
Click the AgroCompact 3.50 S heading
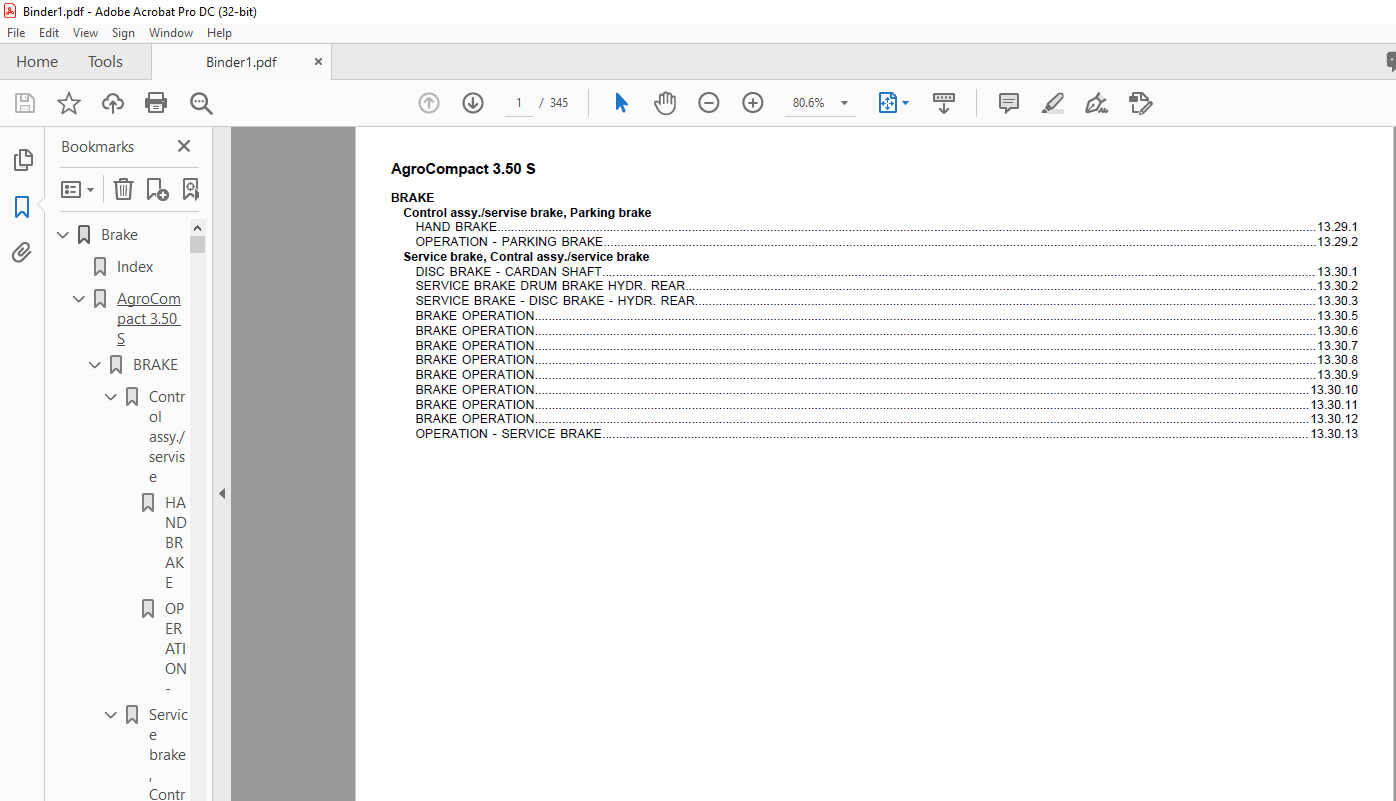(463, 169)
